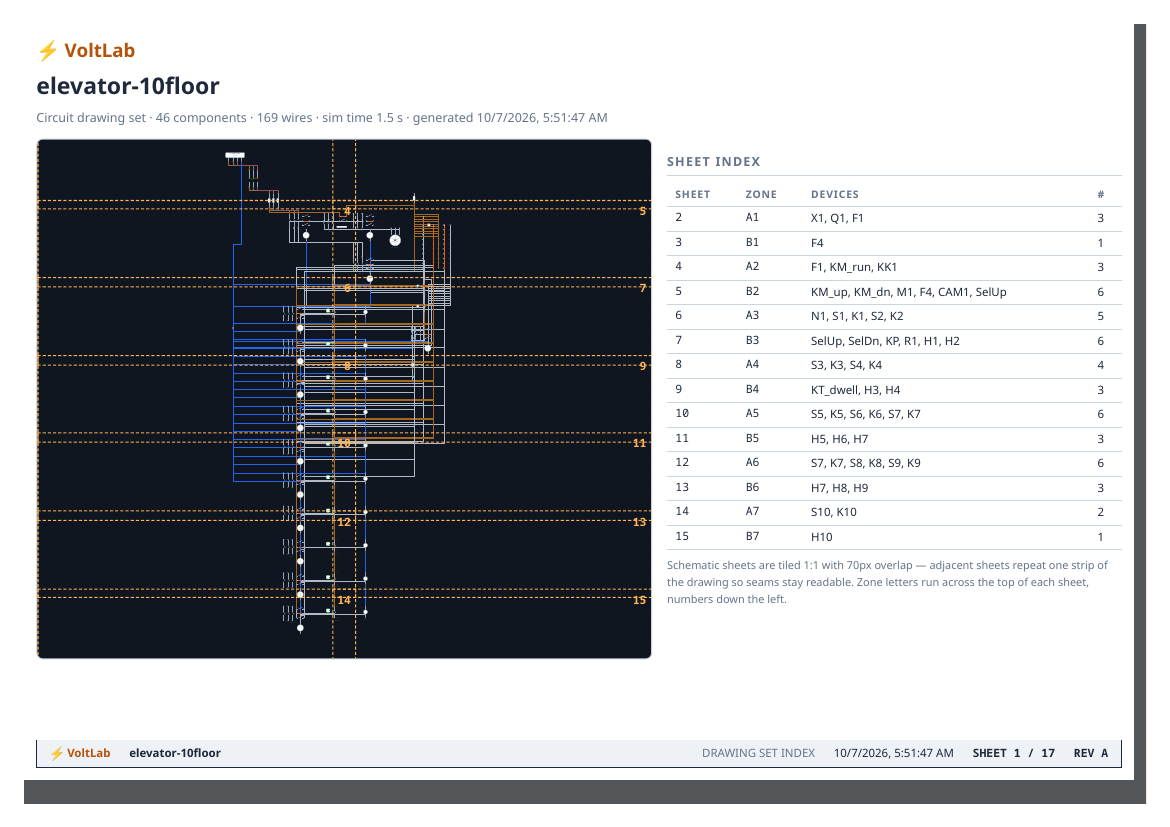Select the 'S5, K5, S6, K6, S7, K7' cell
Screen dimensions: 1170x827
click(x=866, y=414)
